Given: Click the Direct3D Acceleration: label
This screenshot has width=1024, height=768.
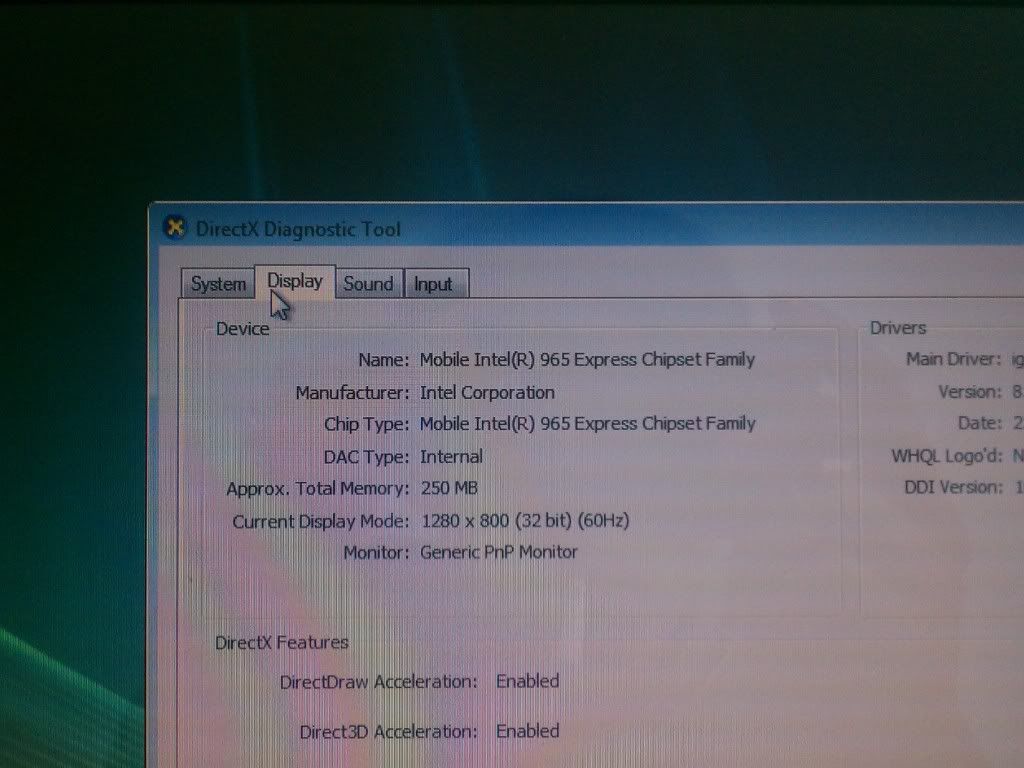Looking at the screenshot, I should coord(389,731).
